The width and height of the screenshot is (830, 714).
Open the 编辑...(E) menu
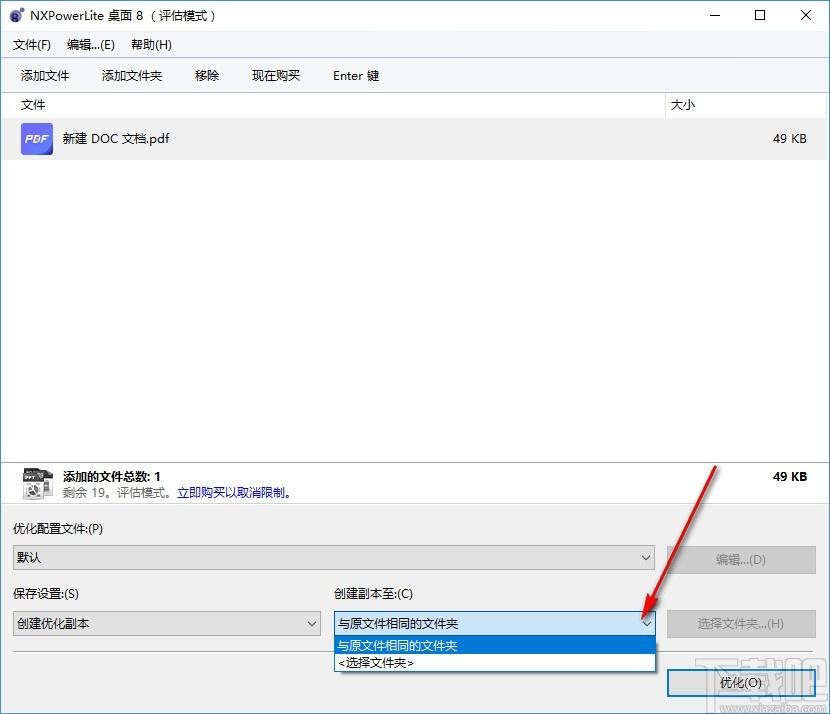tap(91, 45)
